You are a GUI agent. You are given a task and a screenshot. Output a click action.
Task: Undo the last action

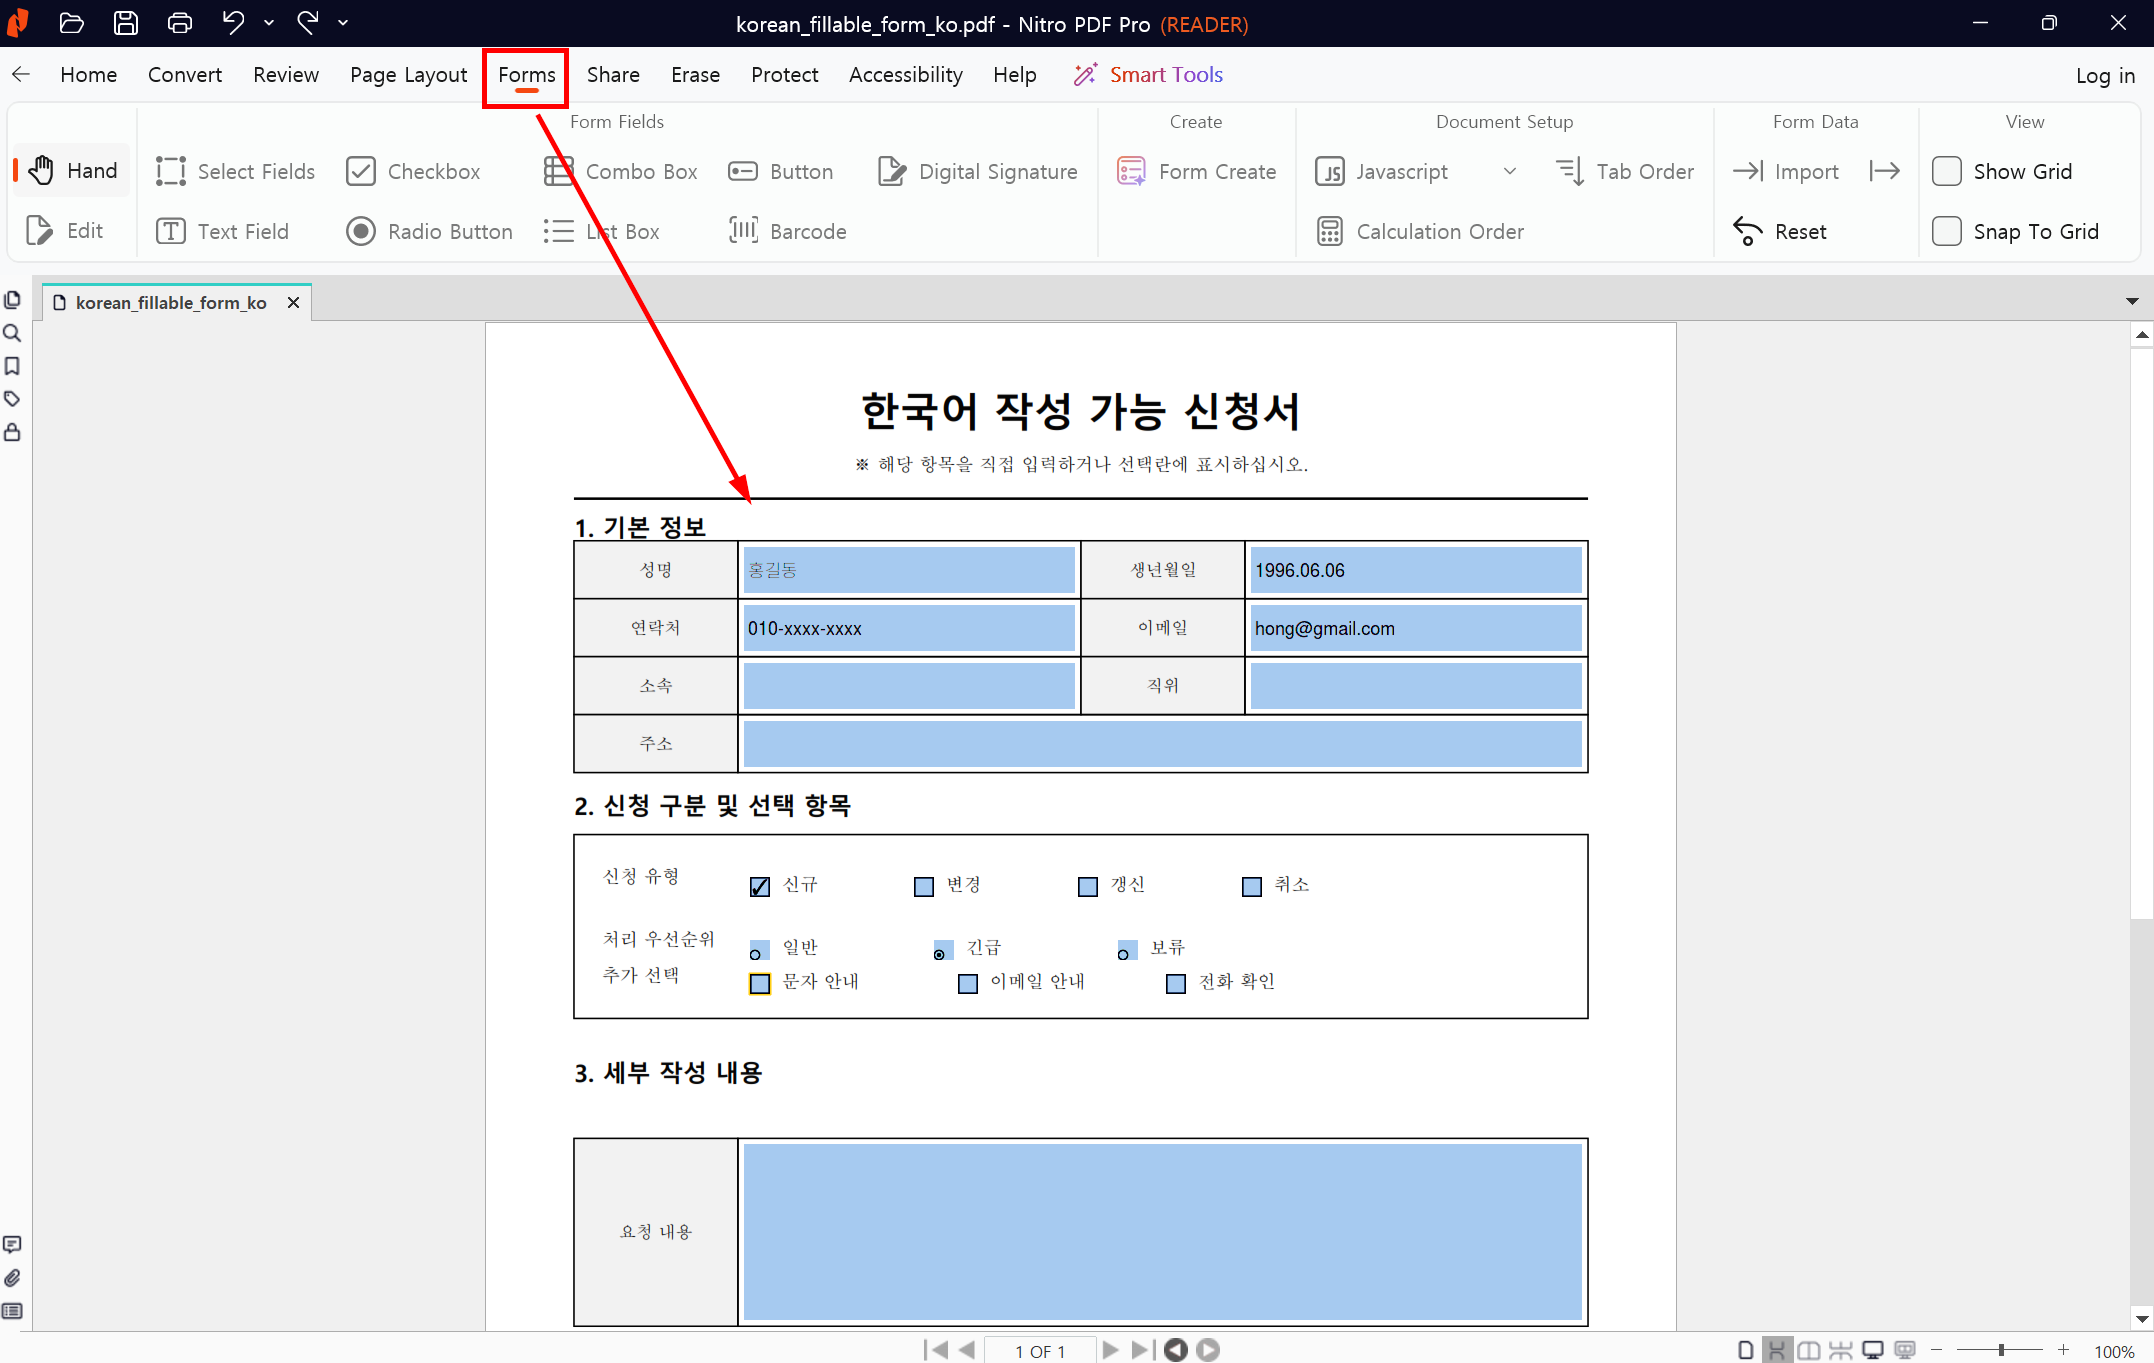(x=233, y=23)
